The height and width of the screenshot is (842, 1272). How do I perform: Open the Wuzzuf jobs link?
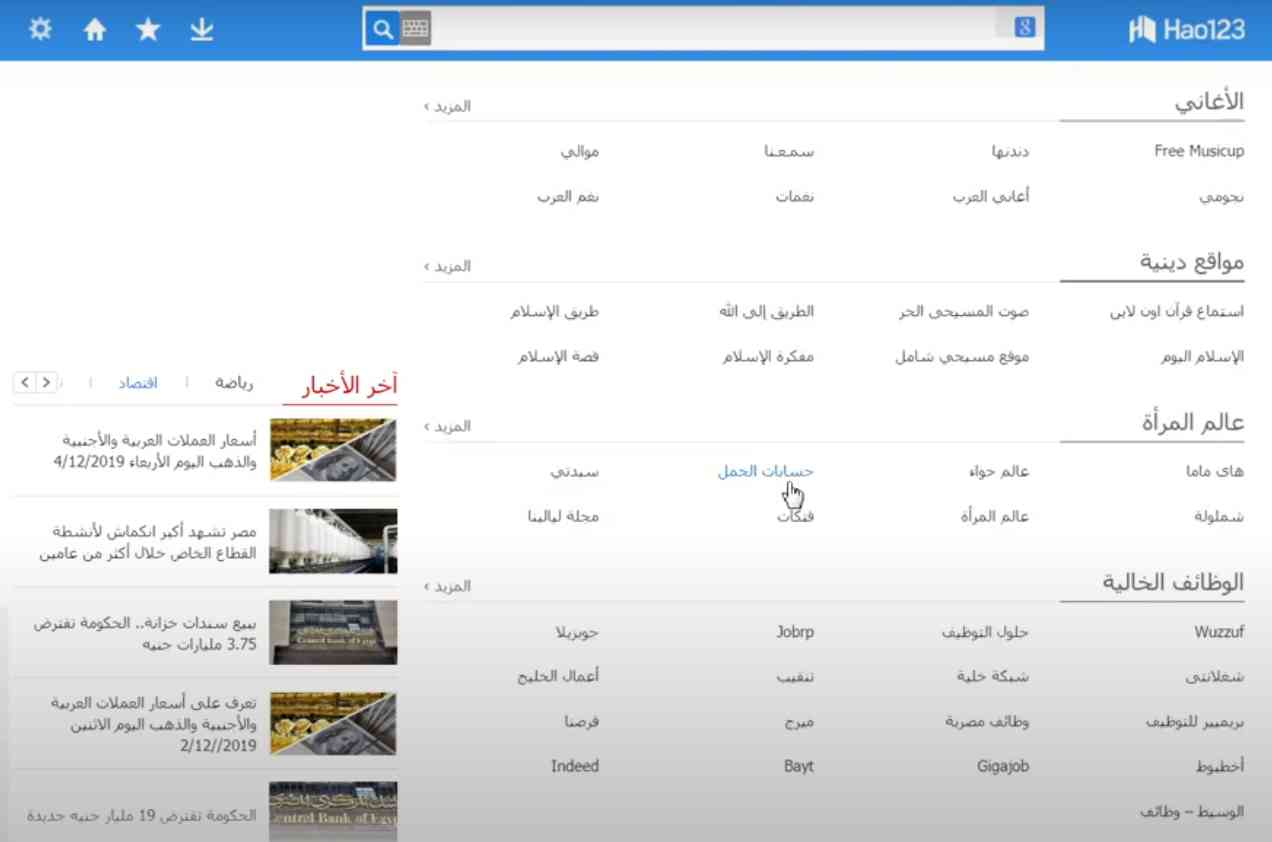click(x=1219, y=632)
